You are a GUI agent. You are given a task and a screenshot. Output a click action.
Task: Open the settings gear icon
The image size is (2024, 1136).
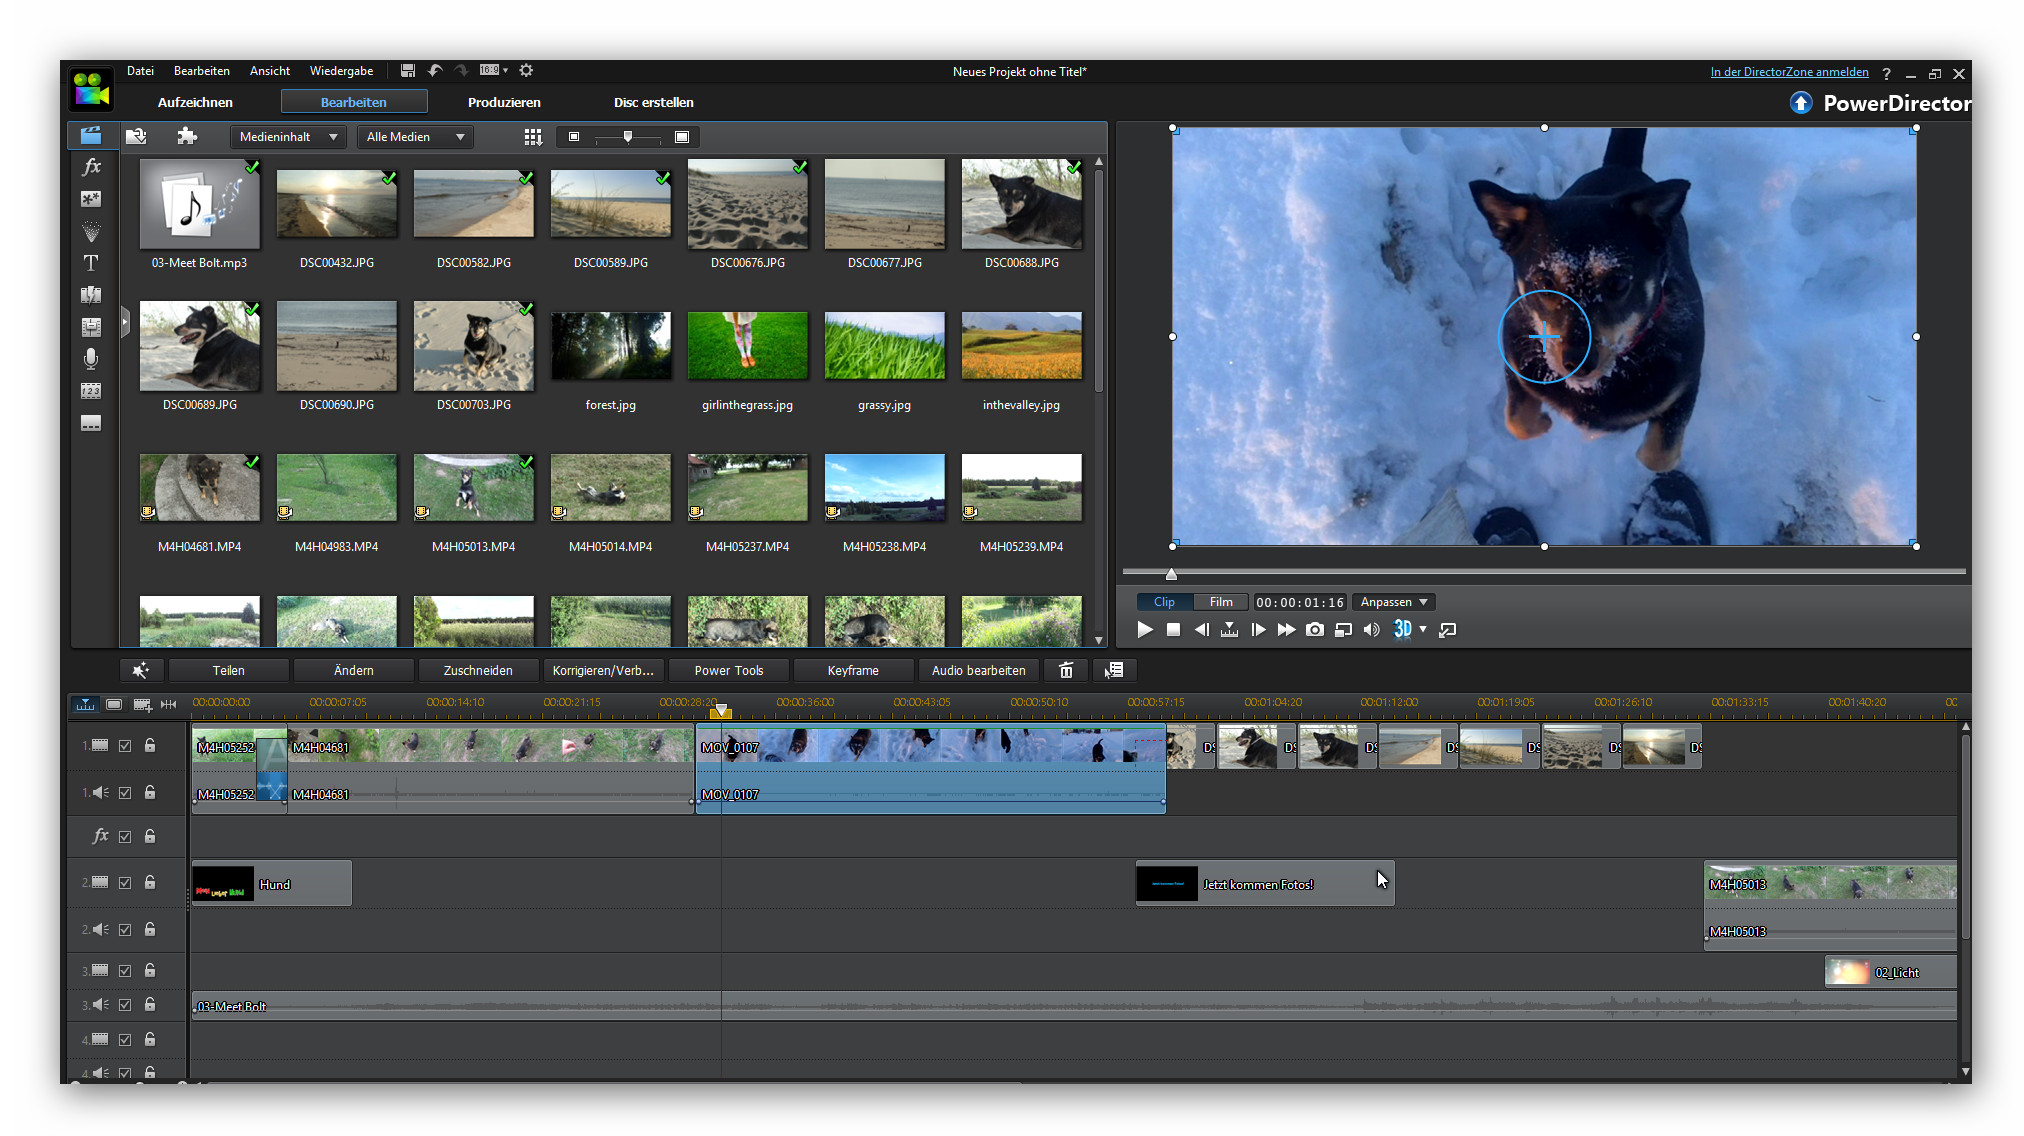click(526, 71)
